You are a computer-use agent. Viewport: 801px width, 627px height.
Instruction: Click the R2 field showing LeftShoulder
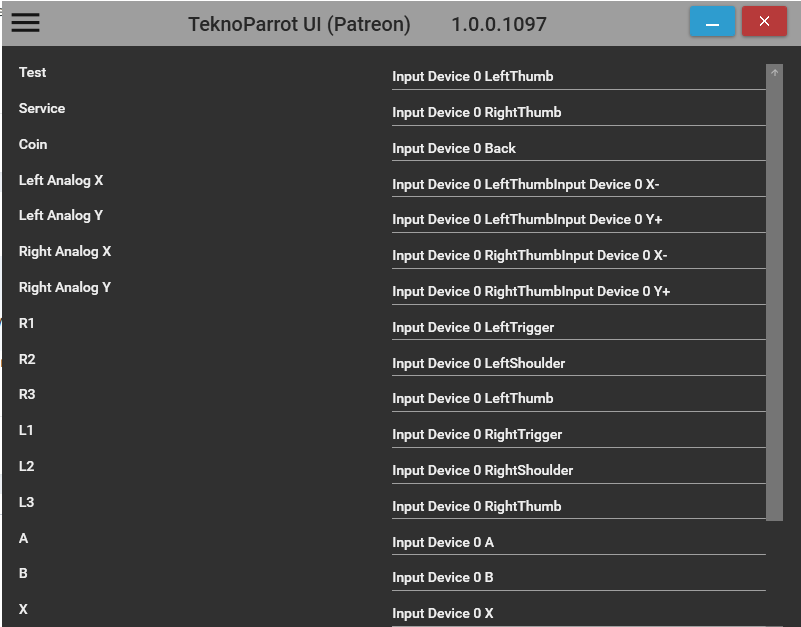[578, 364]
